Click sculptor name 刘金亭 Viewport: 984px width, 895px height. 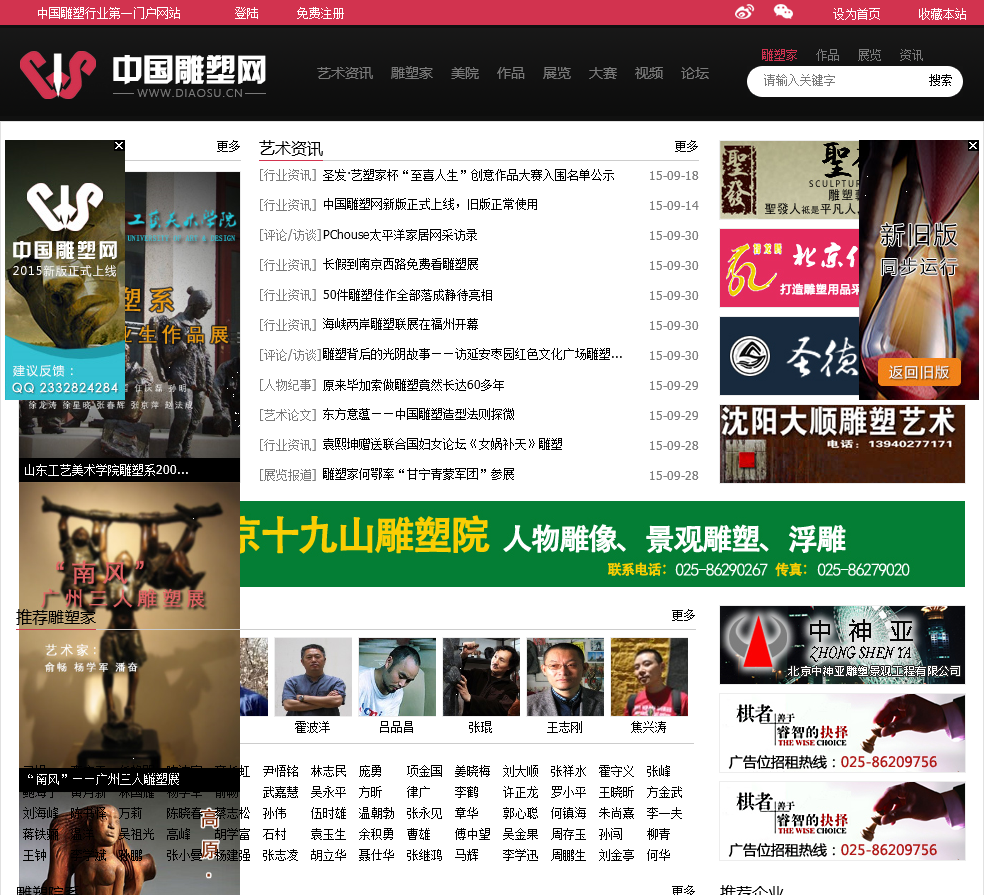click(x=616, y=855)
